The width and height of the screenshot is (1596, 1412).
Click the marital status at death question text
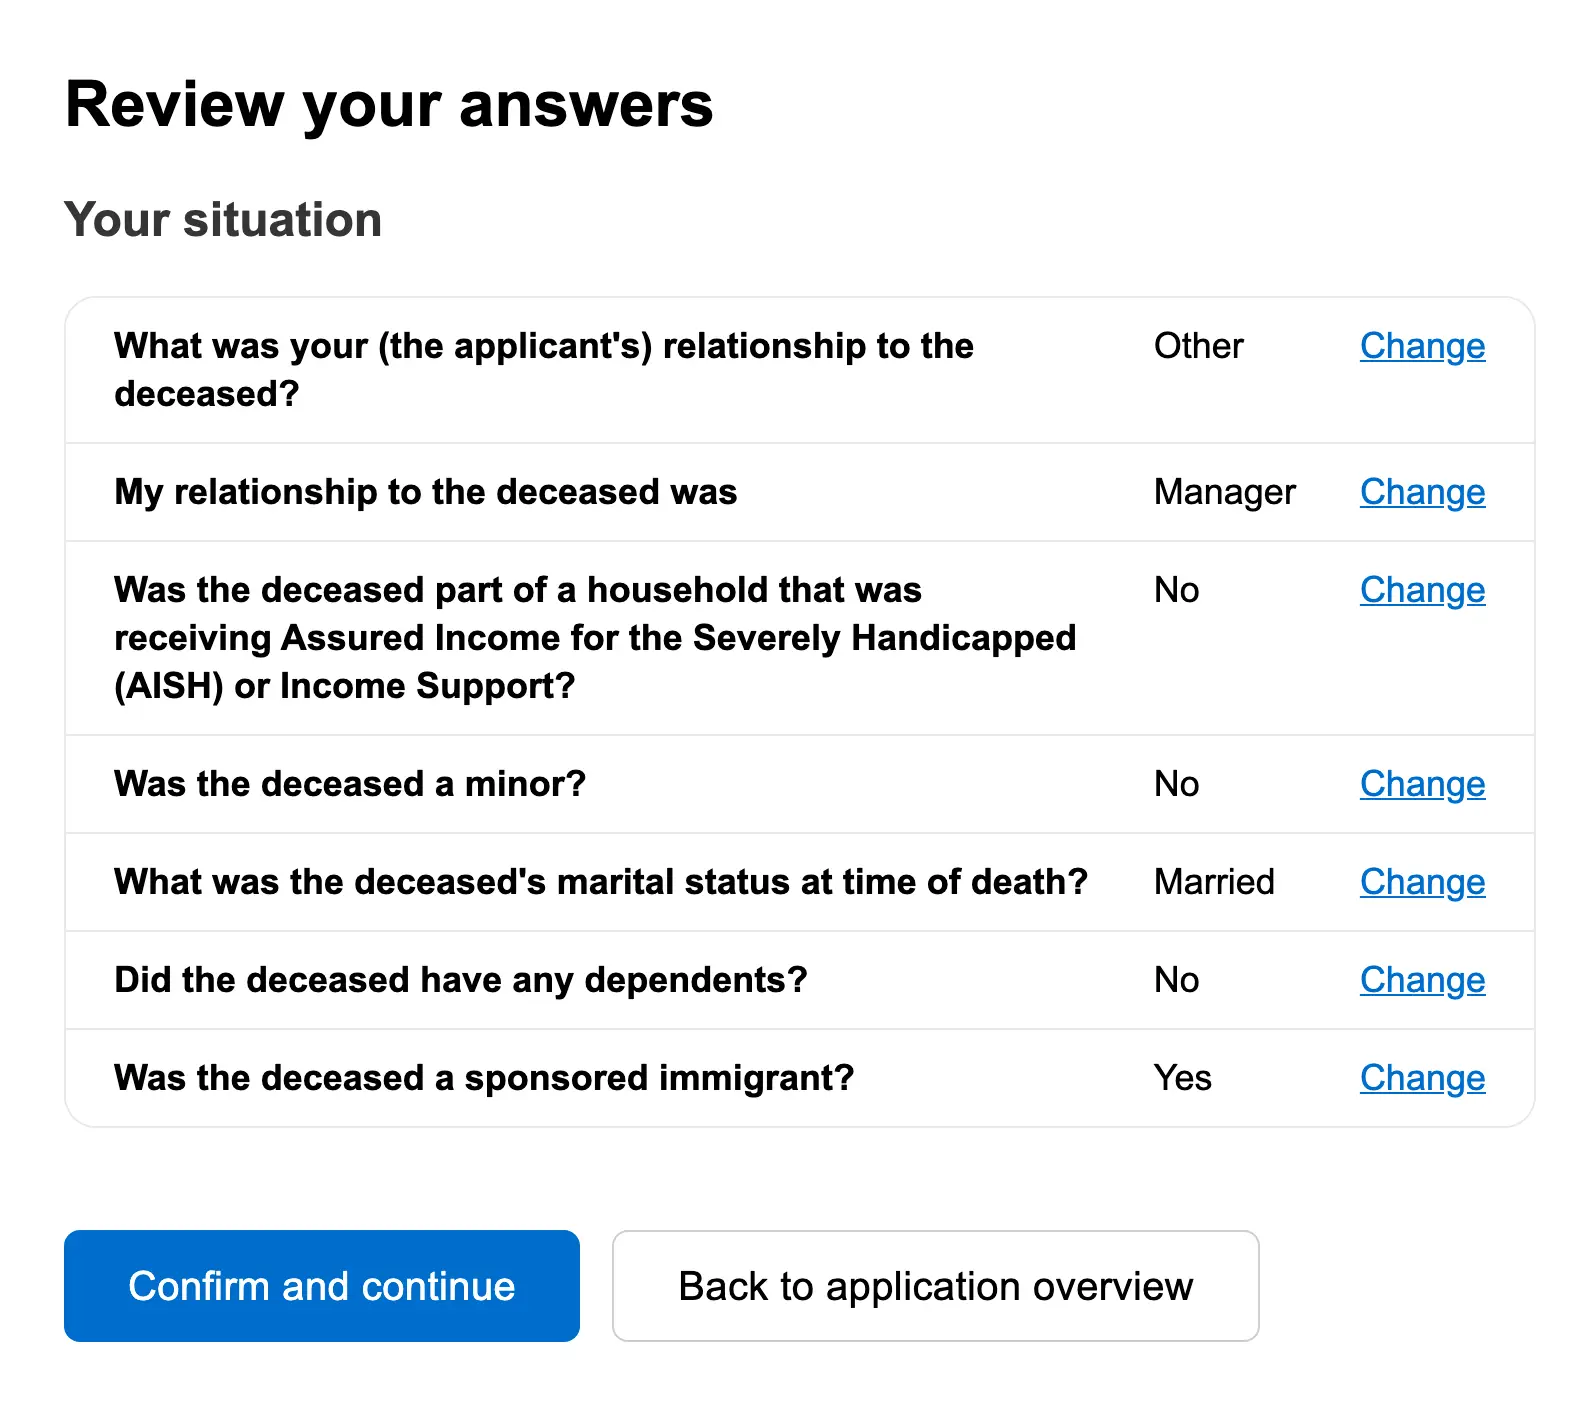click(600, 882)
